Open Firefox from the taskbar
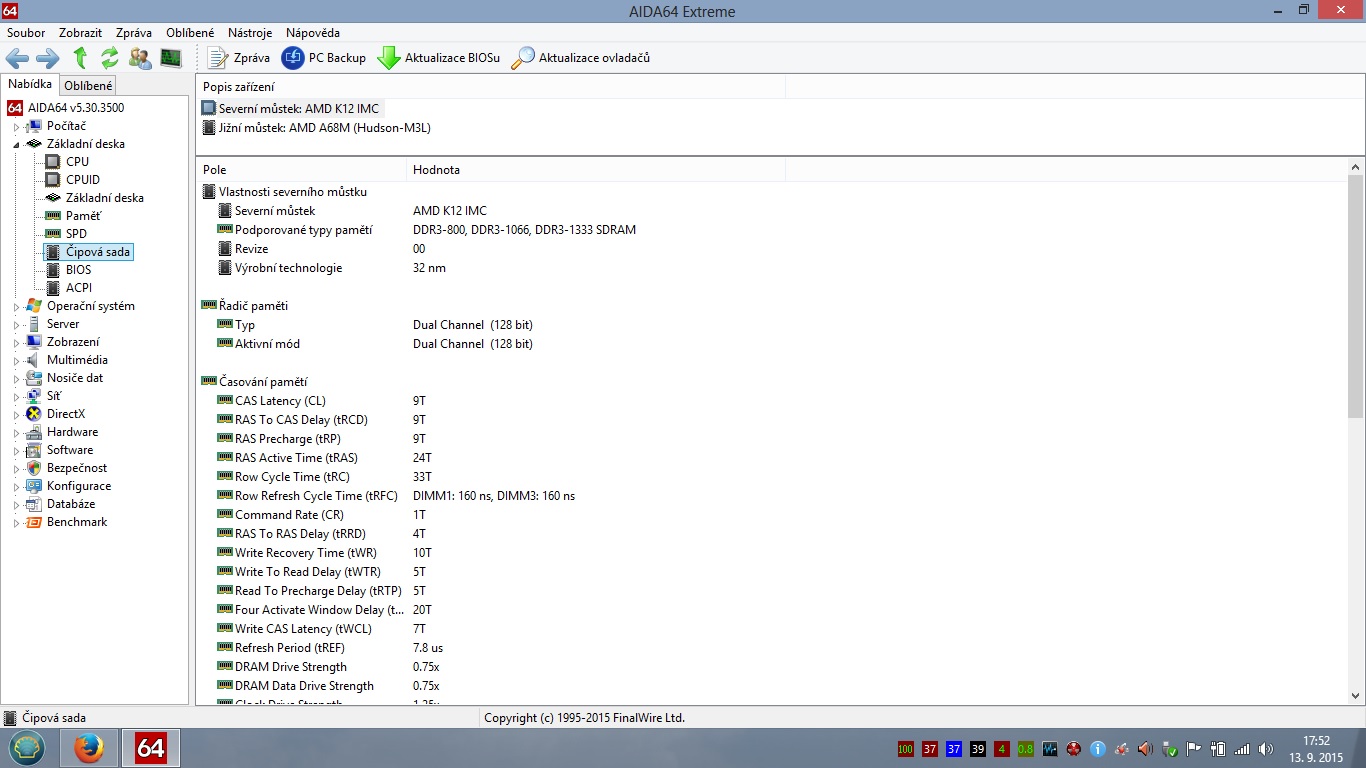 click(x=89, y=748)
